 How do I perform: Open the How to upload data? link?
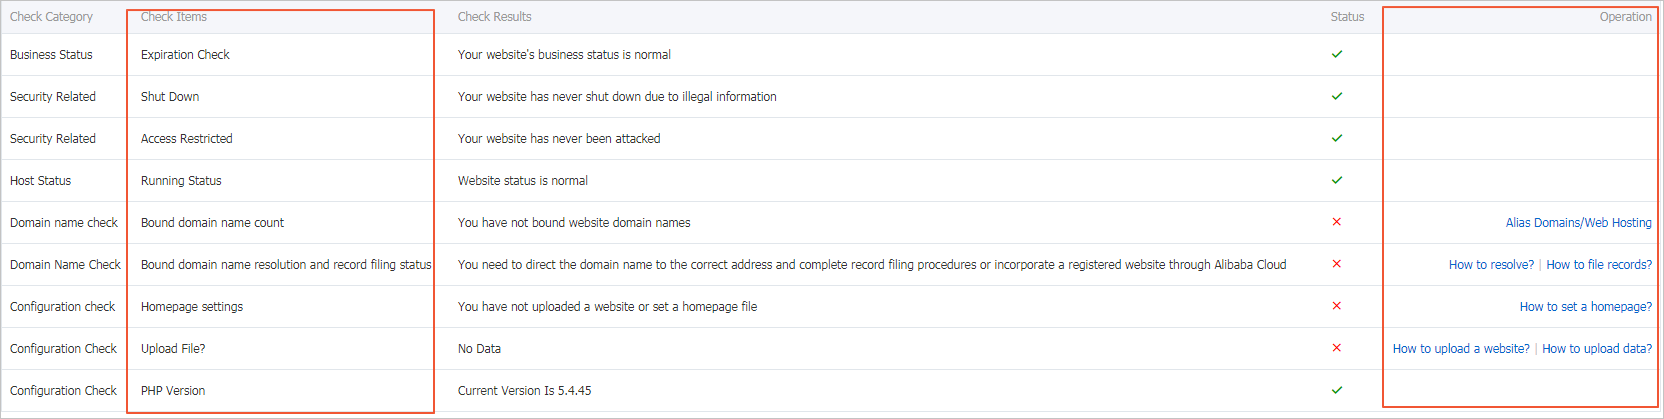(1597, 349)
